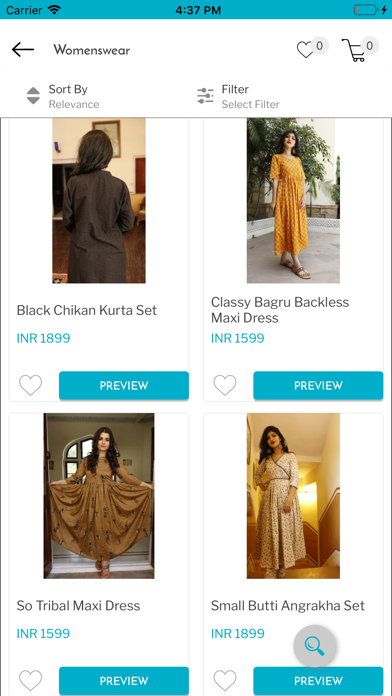Go back using the left arrow
Viewport: 392px width, 696px height.
click(x=23, y=49)
